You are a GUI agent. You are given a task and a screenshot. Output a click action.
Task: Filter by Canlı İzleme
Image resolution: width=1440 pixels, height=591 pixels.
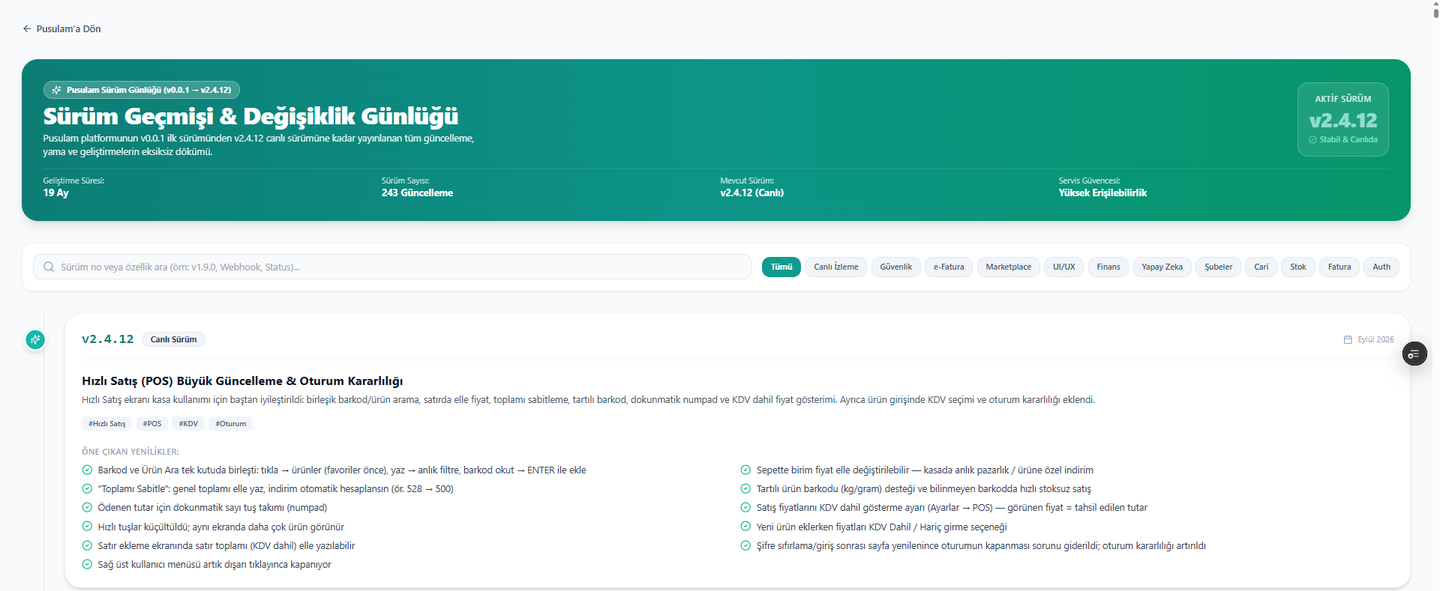pyautogui.click(x=836, y=267)
